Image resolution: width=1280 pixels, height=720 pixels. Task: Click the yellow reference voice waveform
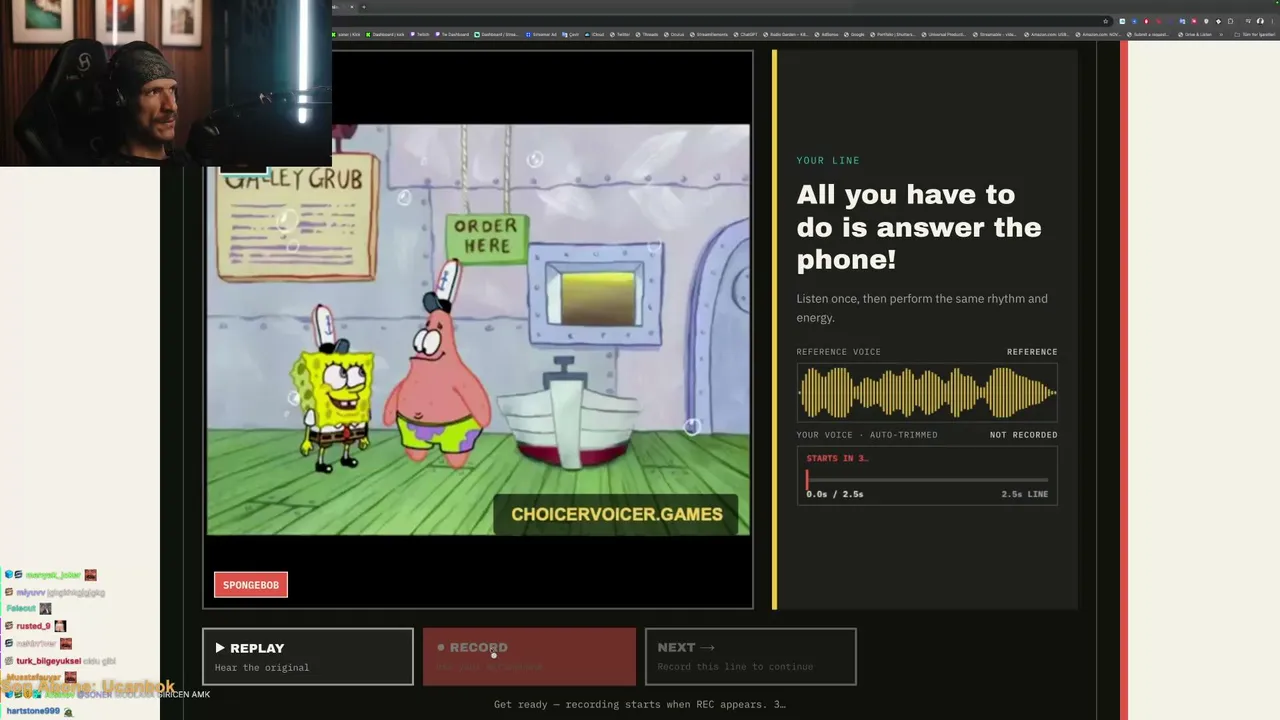point(927,393)
